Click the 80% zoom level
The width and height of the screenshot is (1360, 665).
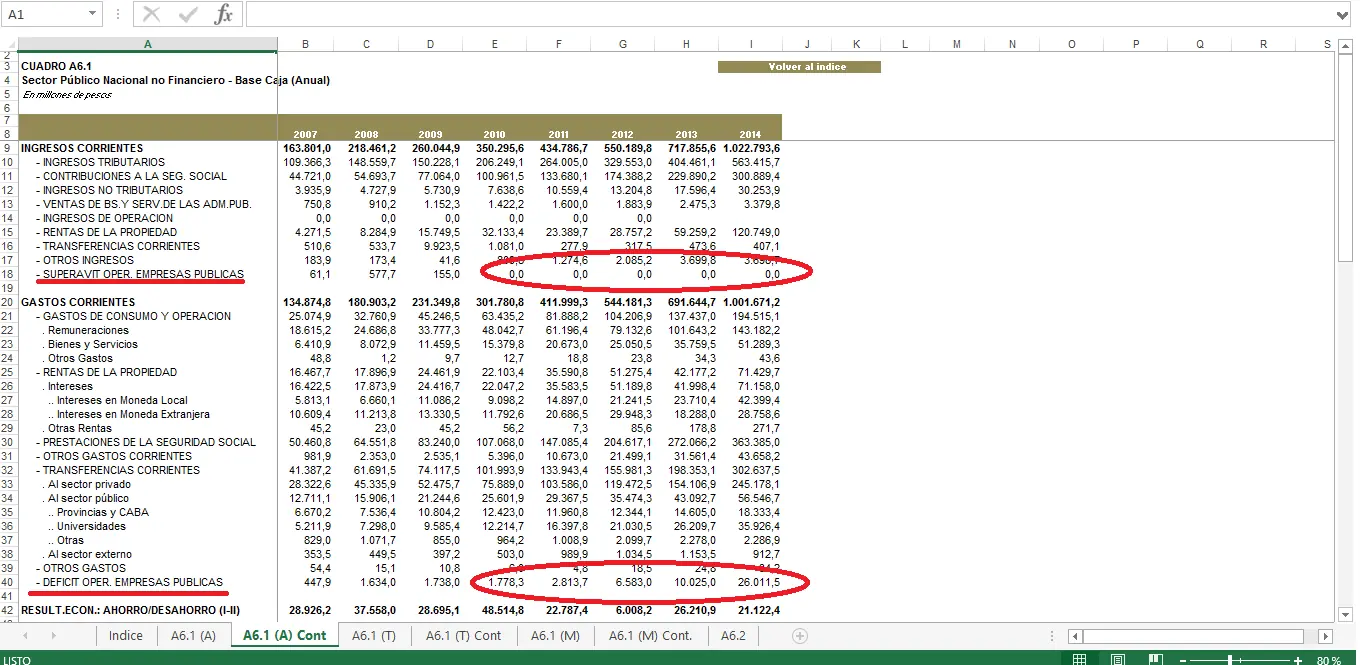[x=1329, y=660]
